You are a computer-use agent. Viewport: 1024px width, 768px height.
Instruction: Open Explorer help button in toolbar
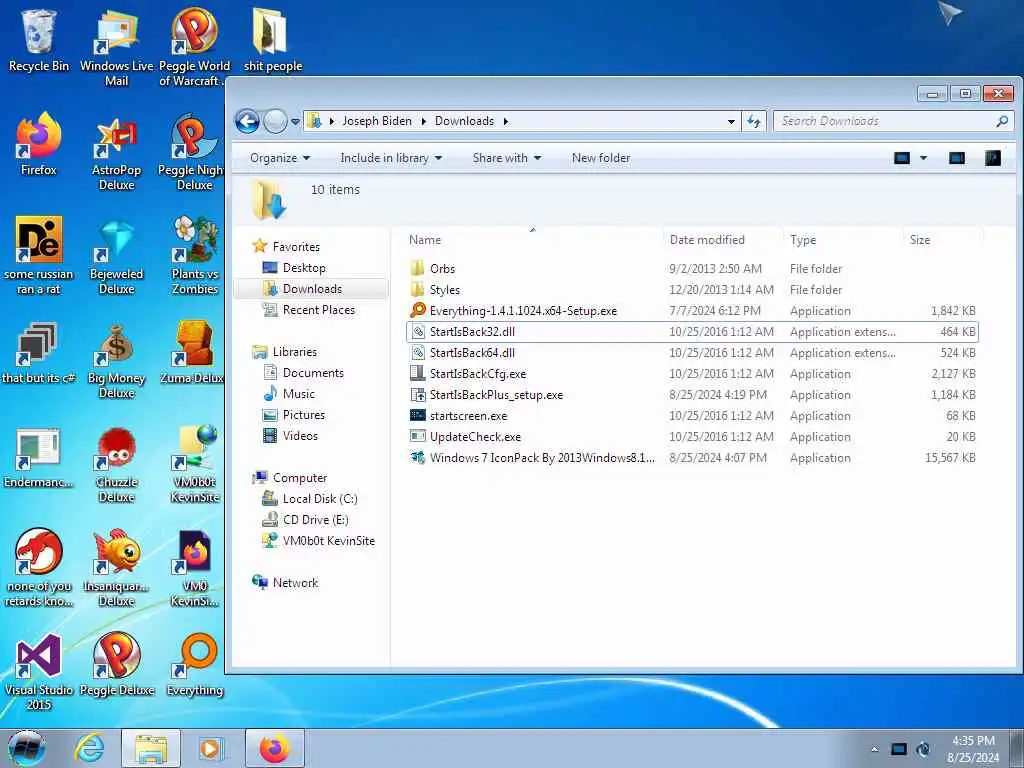(x=993, y=158)
